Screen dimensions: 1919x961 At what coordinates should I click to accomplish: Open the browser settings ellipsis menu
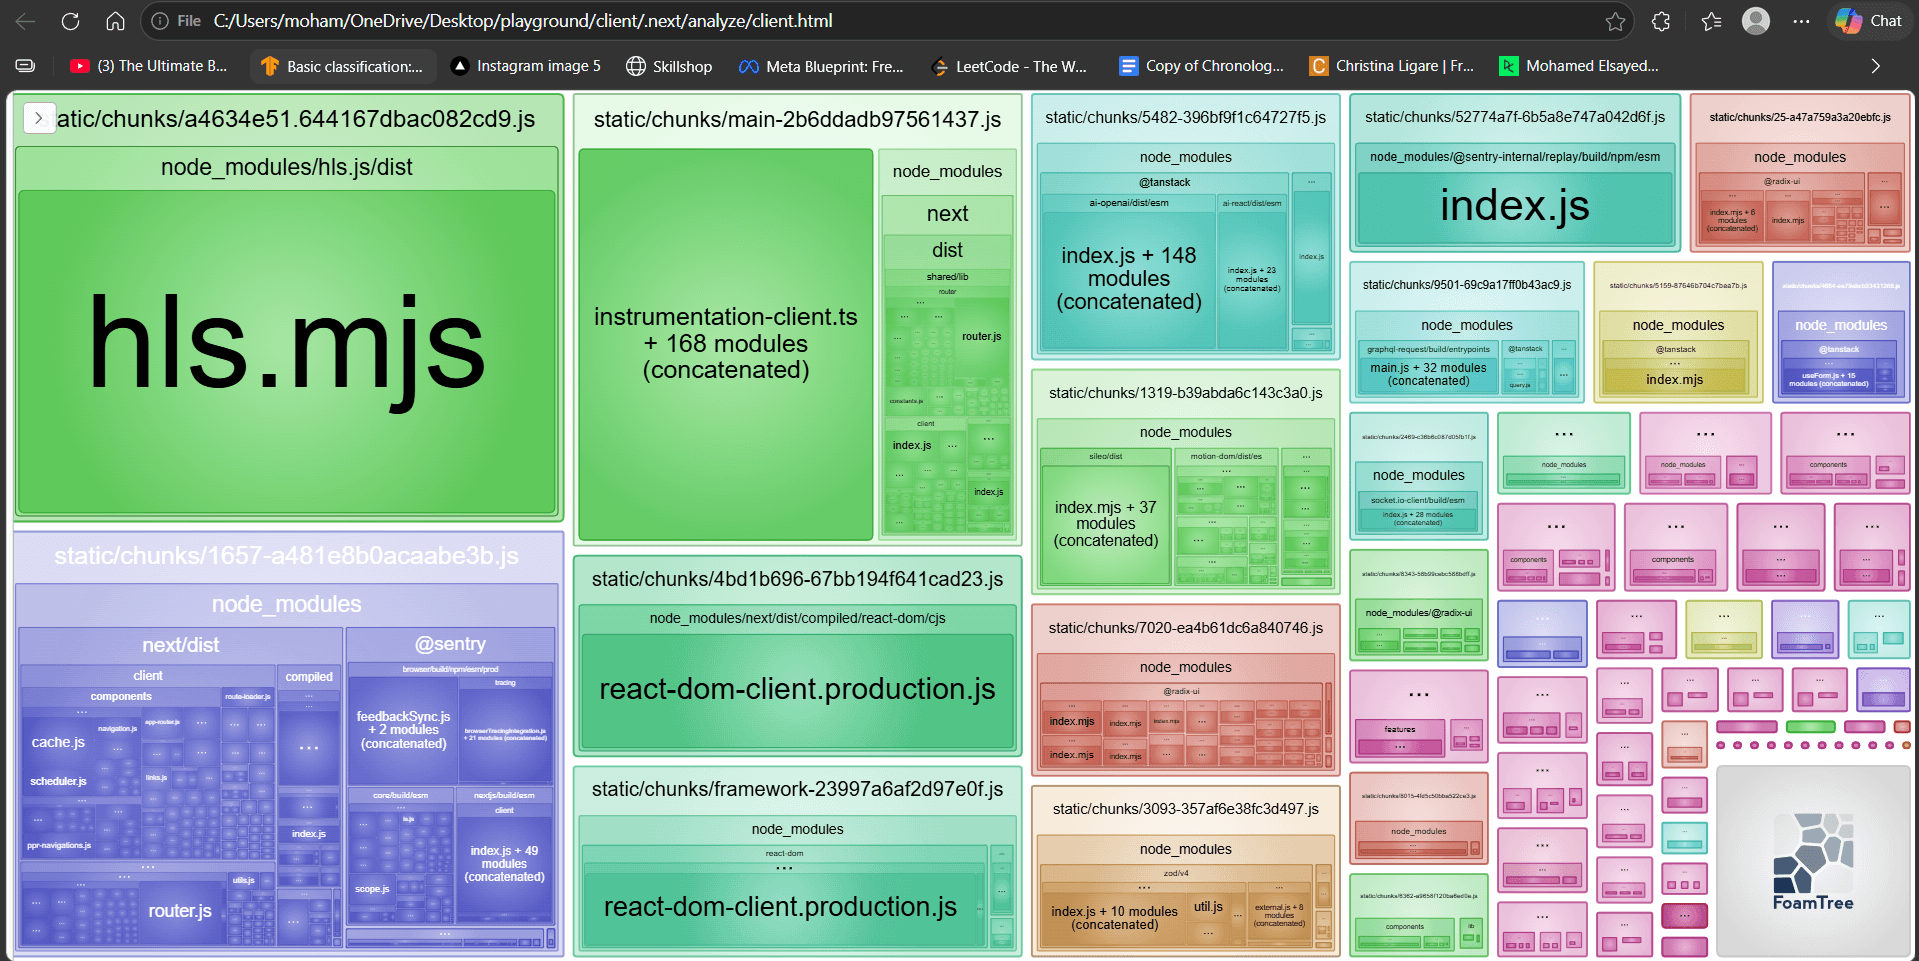pyautogui.click(x=1801, y=21)
